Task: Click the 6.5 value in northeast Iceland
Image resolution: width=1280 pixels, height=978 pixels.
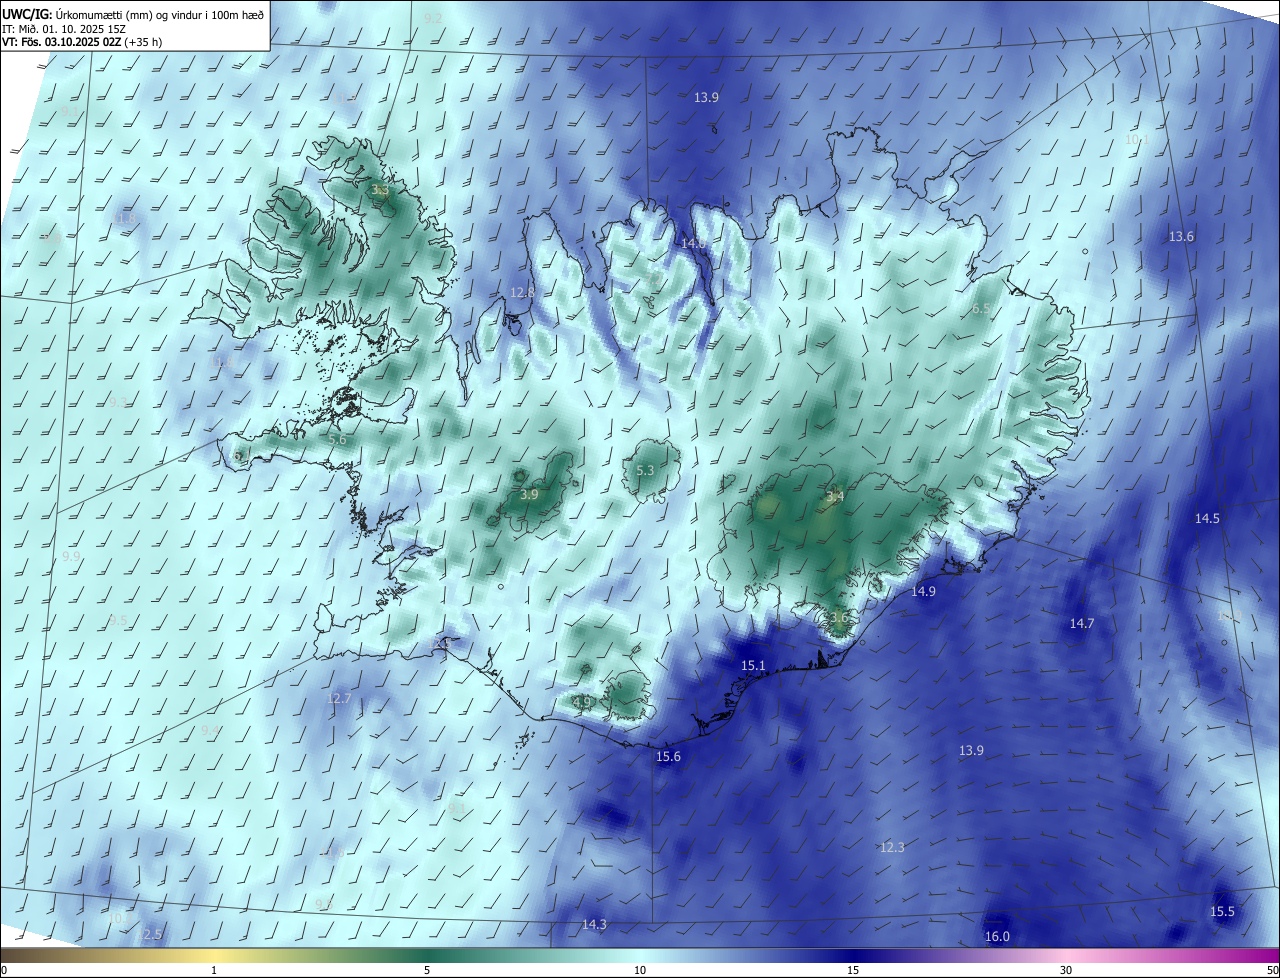Action: pos(981,308)
